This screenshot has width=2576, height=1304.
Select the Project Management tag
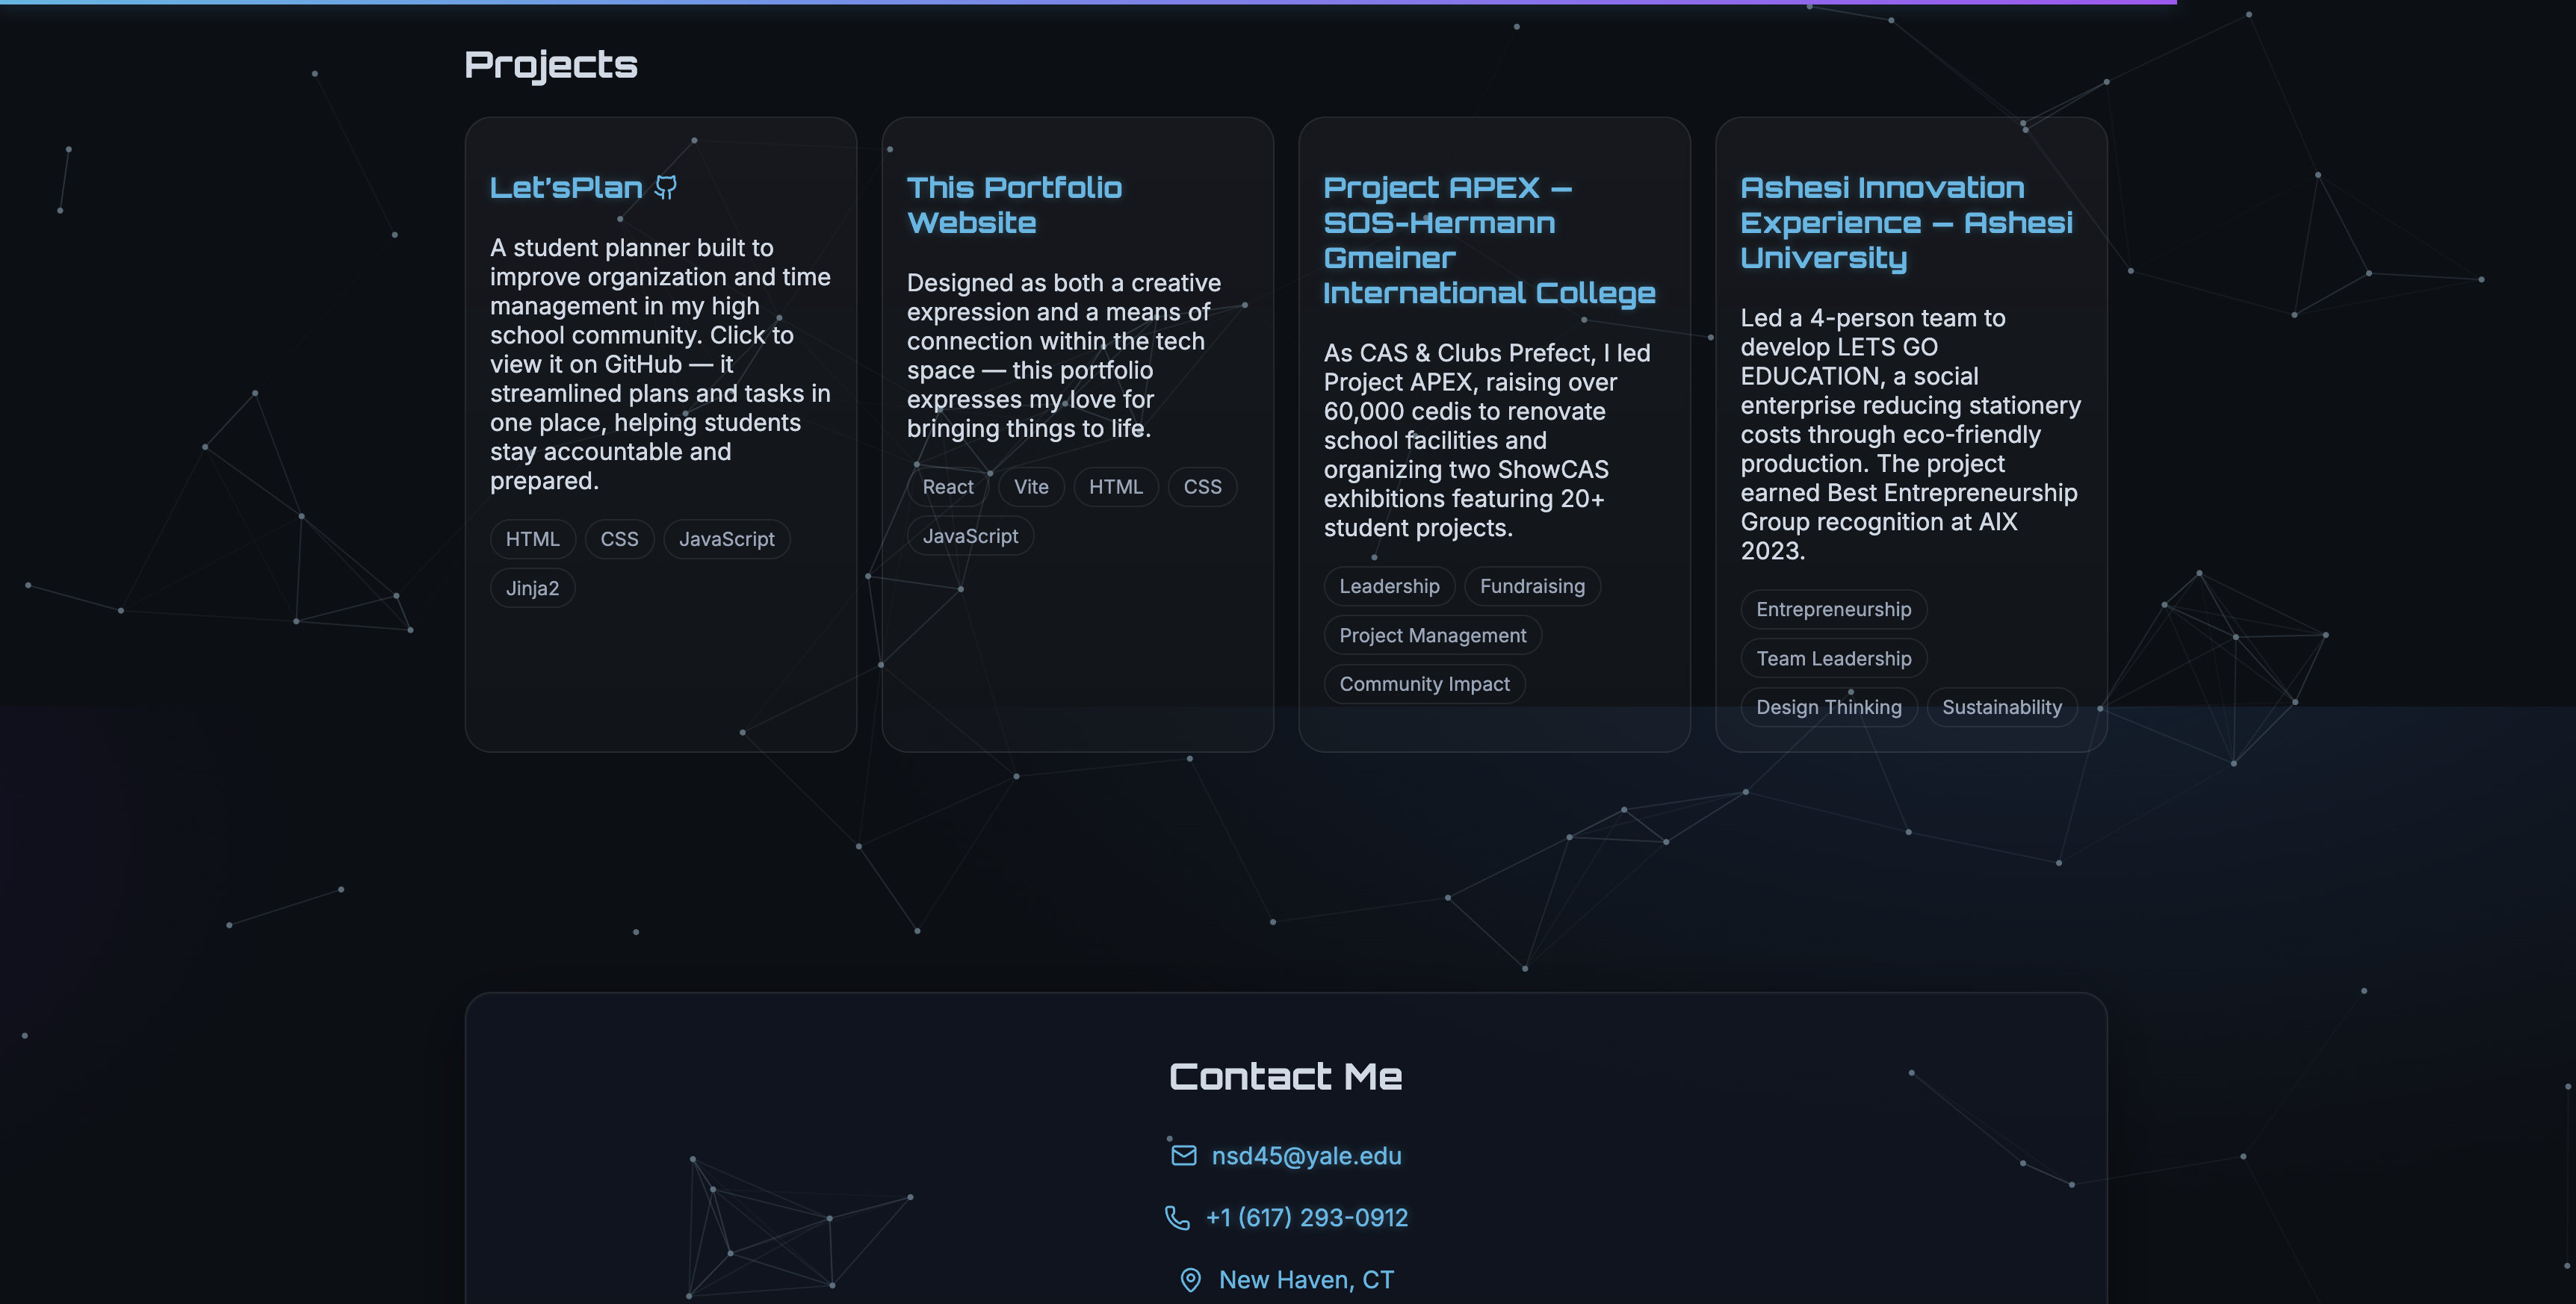1432,635
